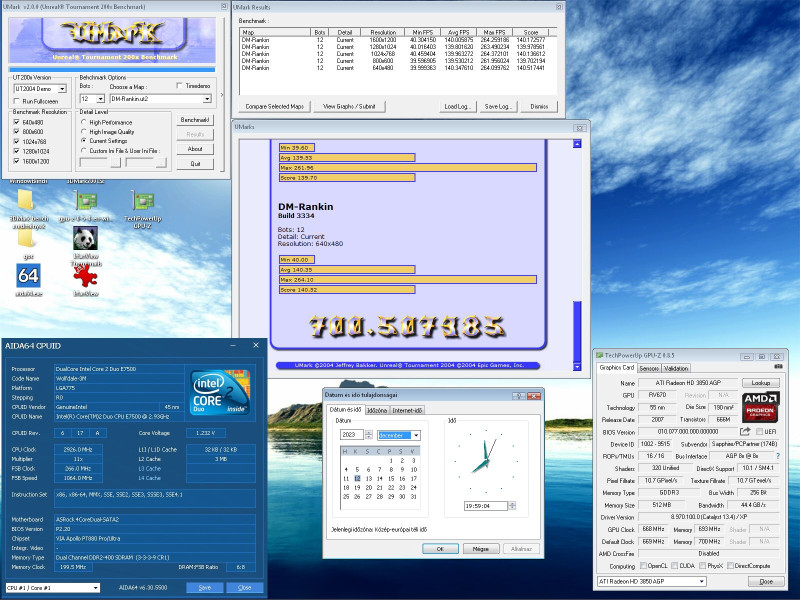Click the UMarks scrollbar up arrow
This screenshot has height=600, width=800.
click(577, 144)
